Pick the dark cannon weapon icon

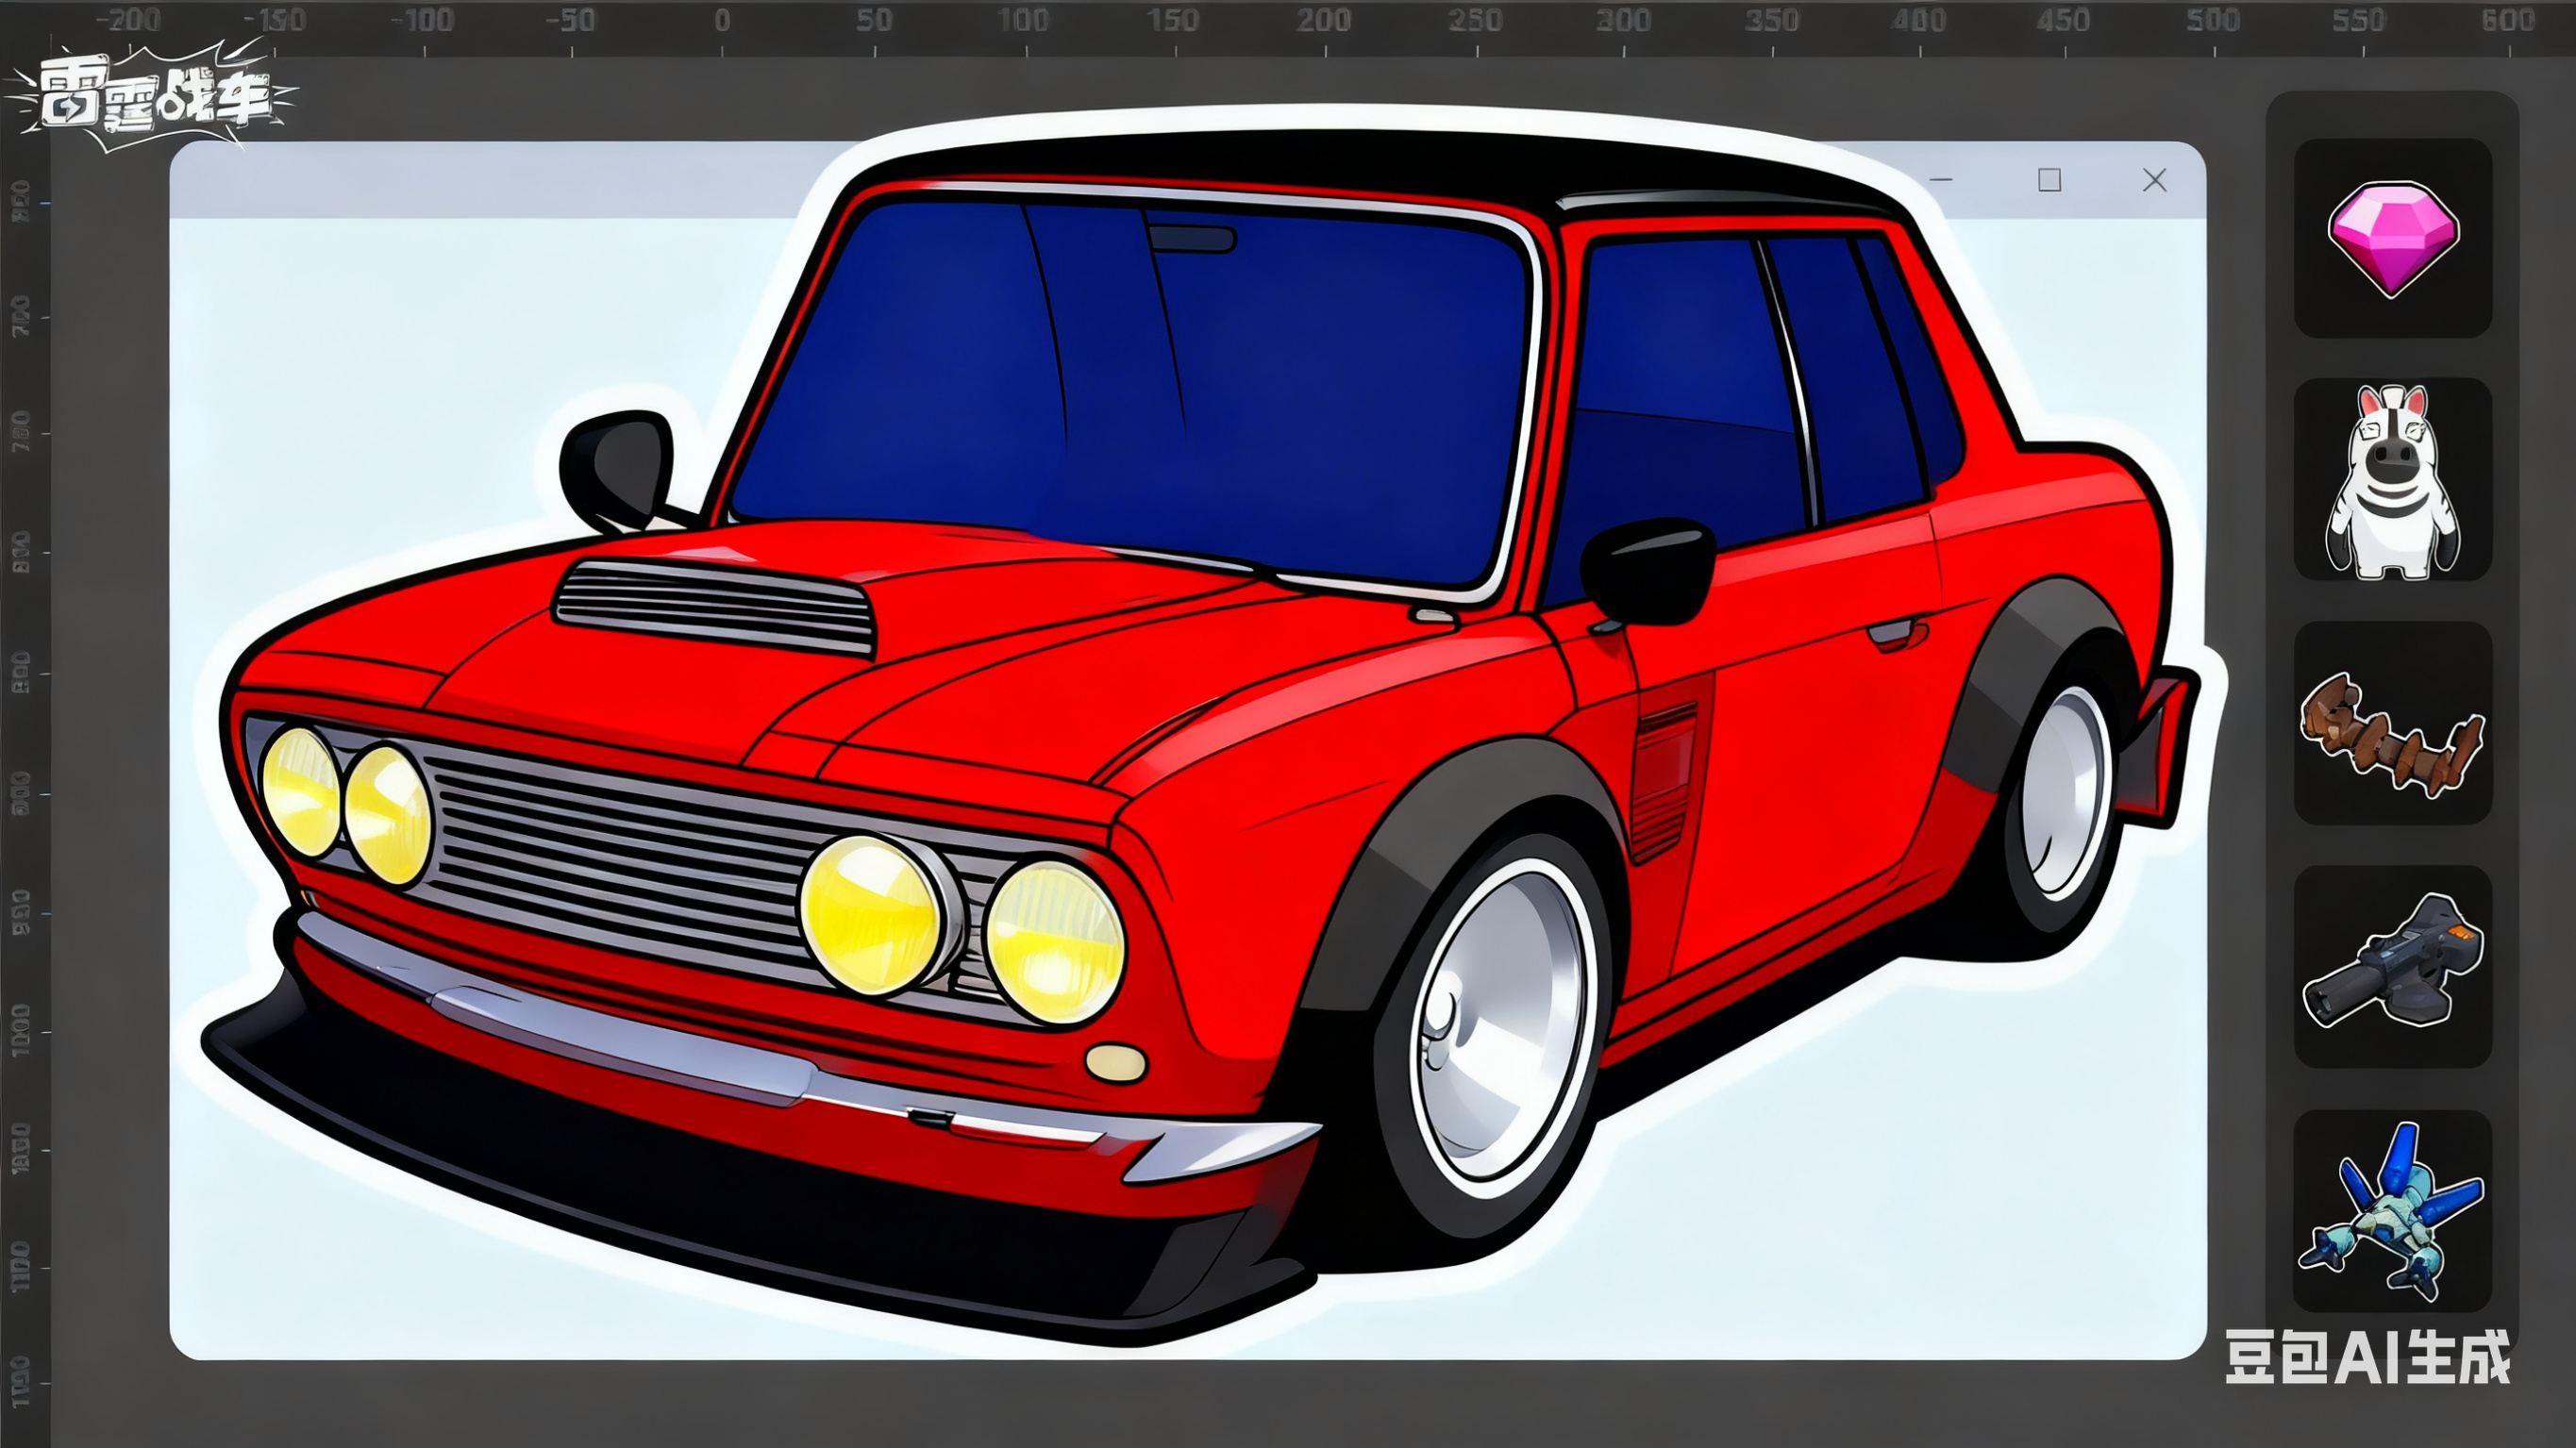(2392, 966)
